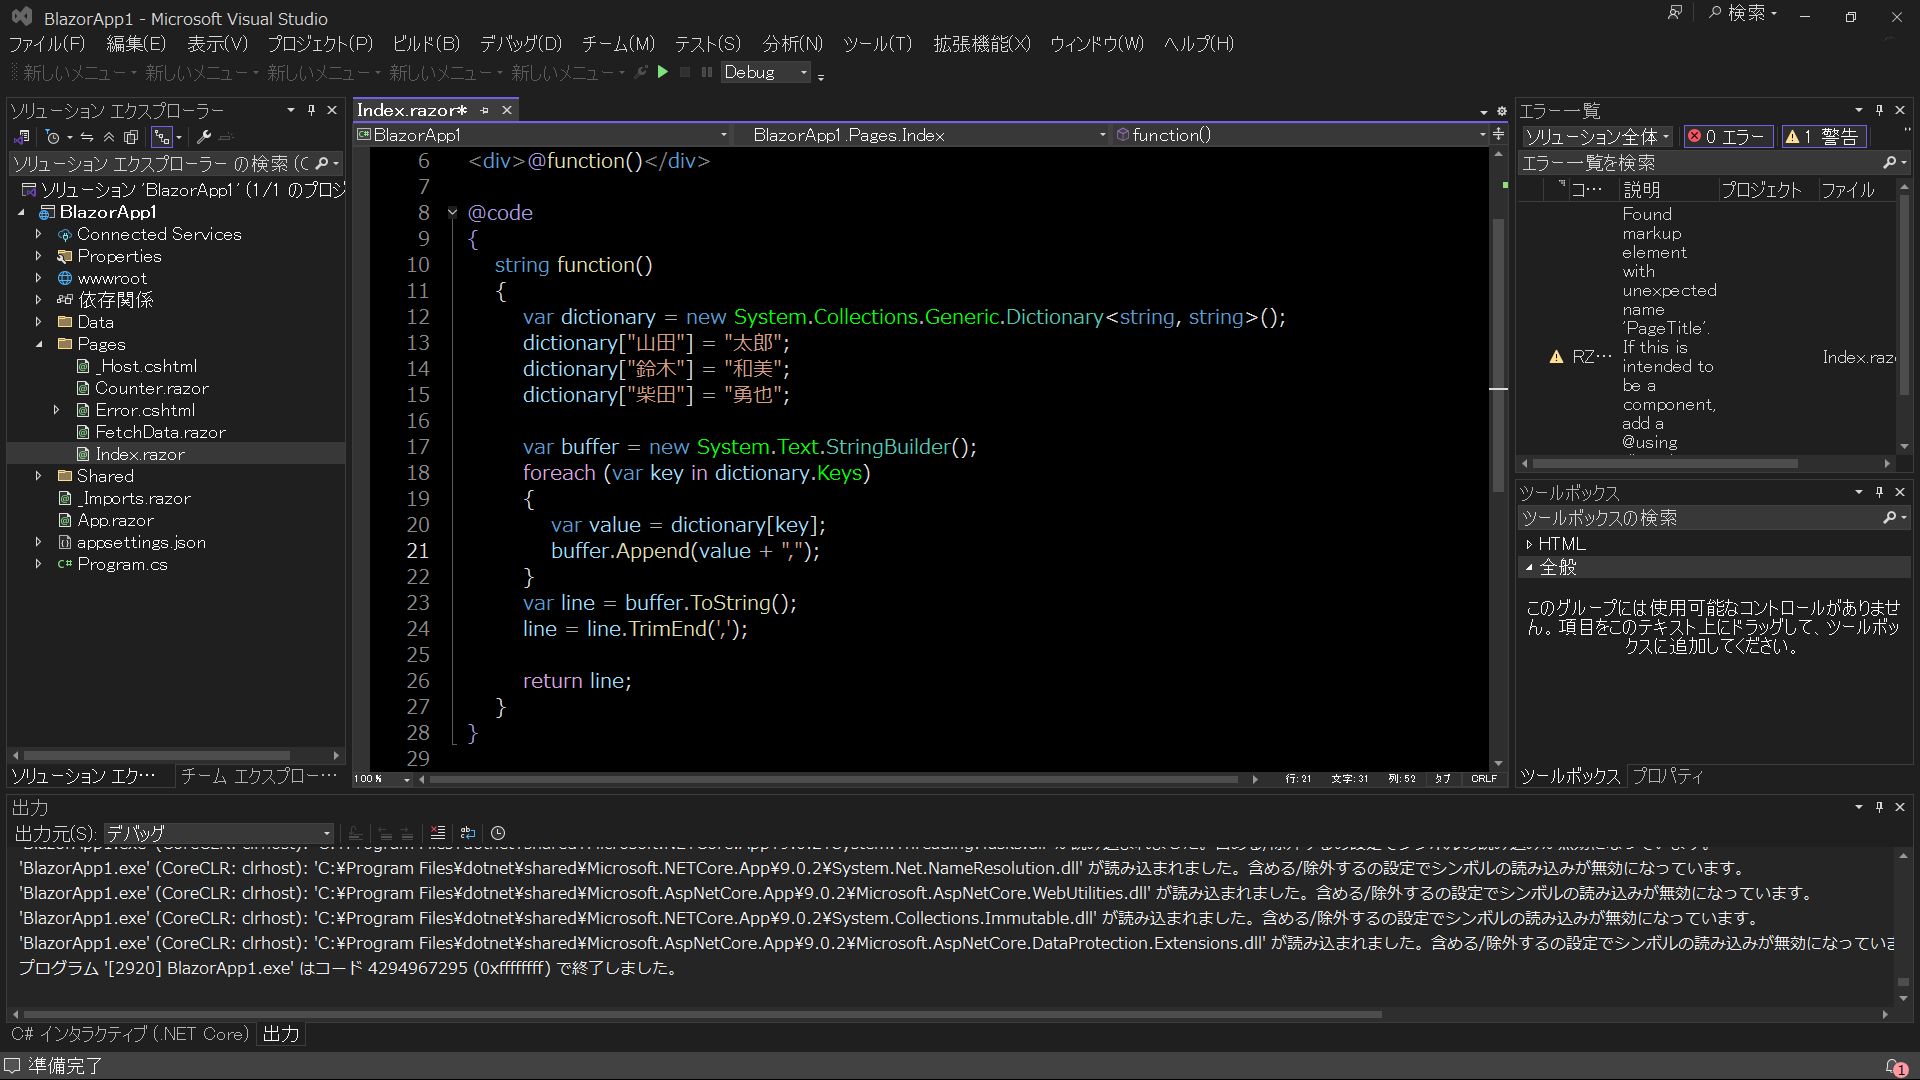Open the 検索 box in the title bar
The height and width of the screenshot is (1080, 1920).
pyautogui.click(x=1743, y=13)
